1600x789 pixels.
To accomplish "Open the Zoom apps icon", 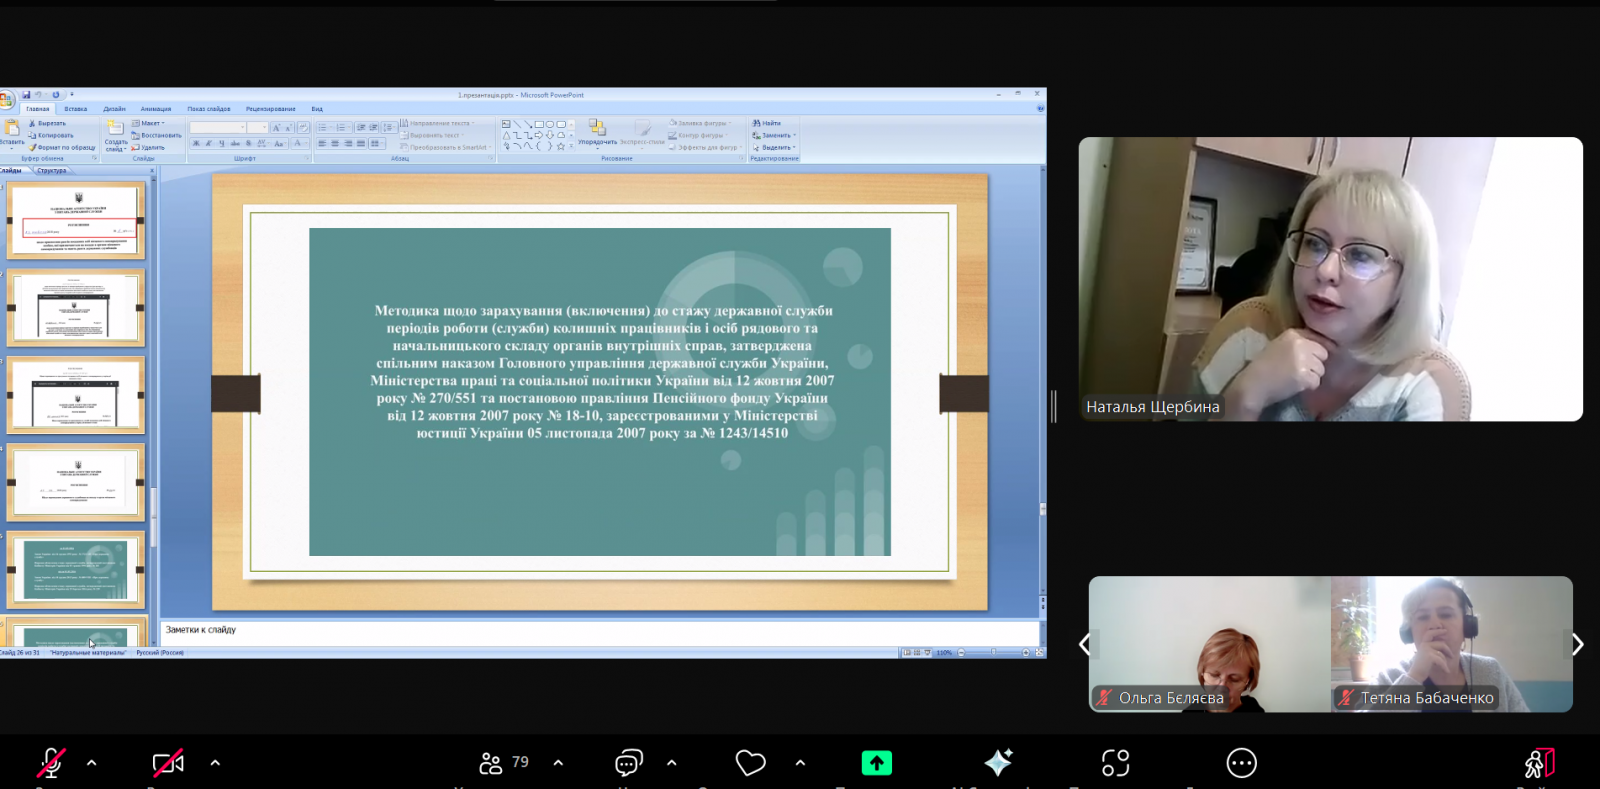I will 1115,763.
